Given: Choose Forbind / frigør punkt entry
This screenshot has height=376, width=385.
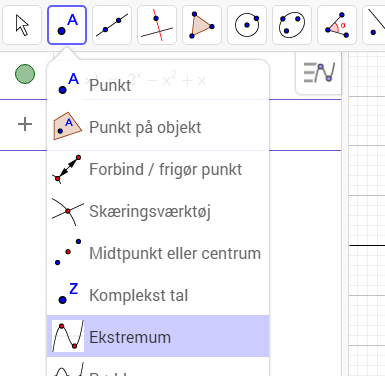Looking at the screenshot, I should (158, 169).
